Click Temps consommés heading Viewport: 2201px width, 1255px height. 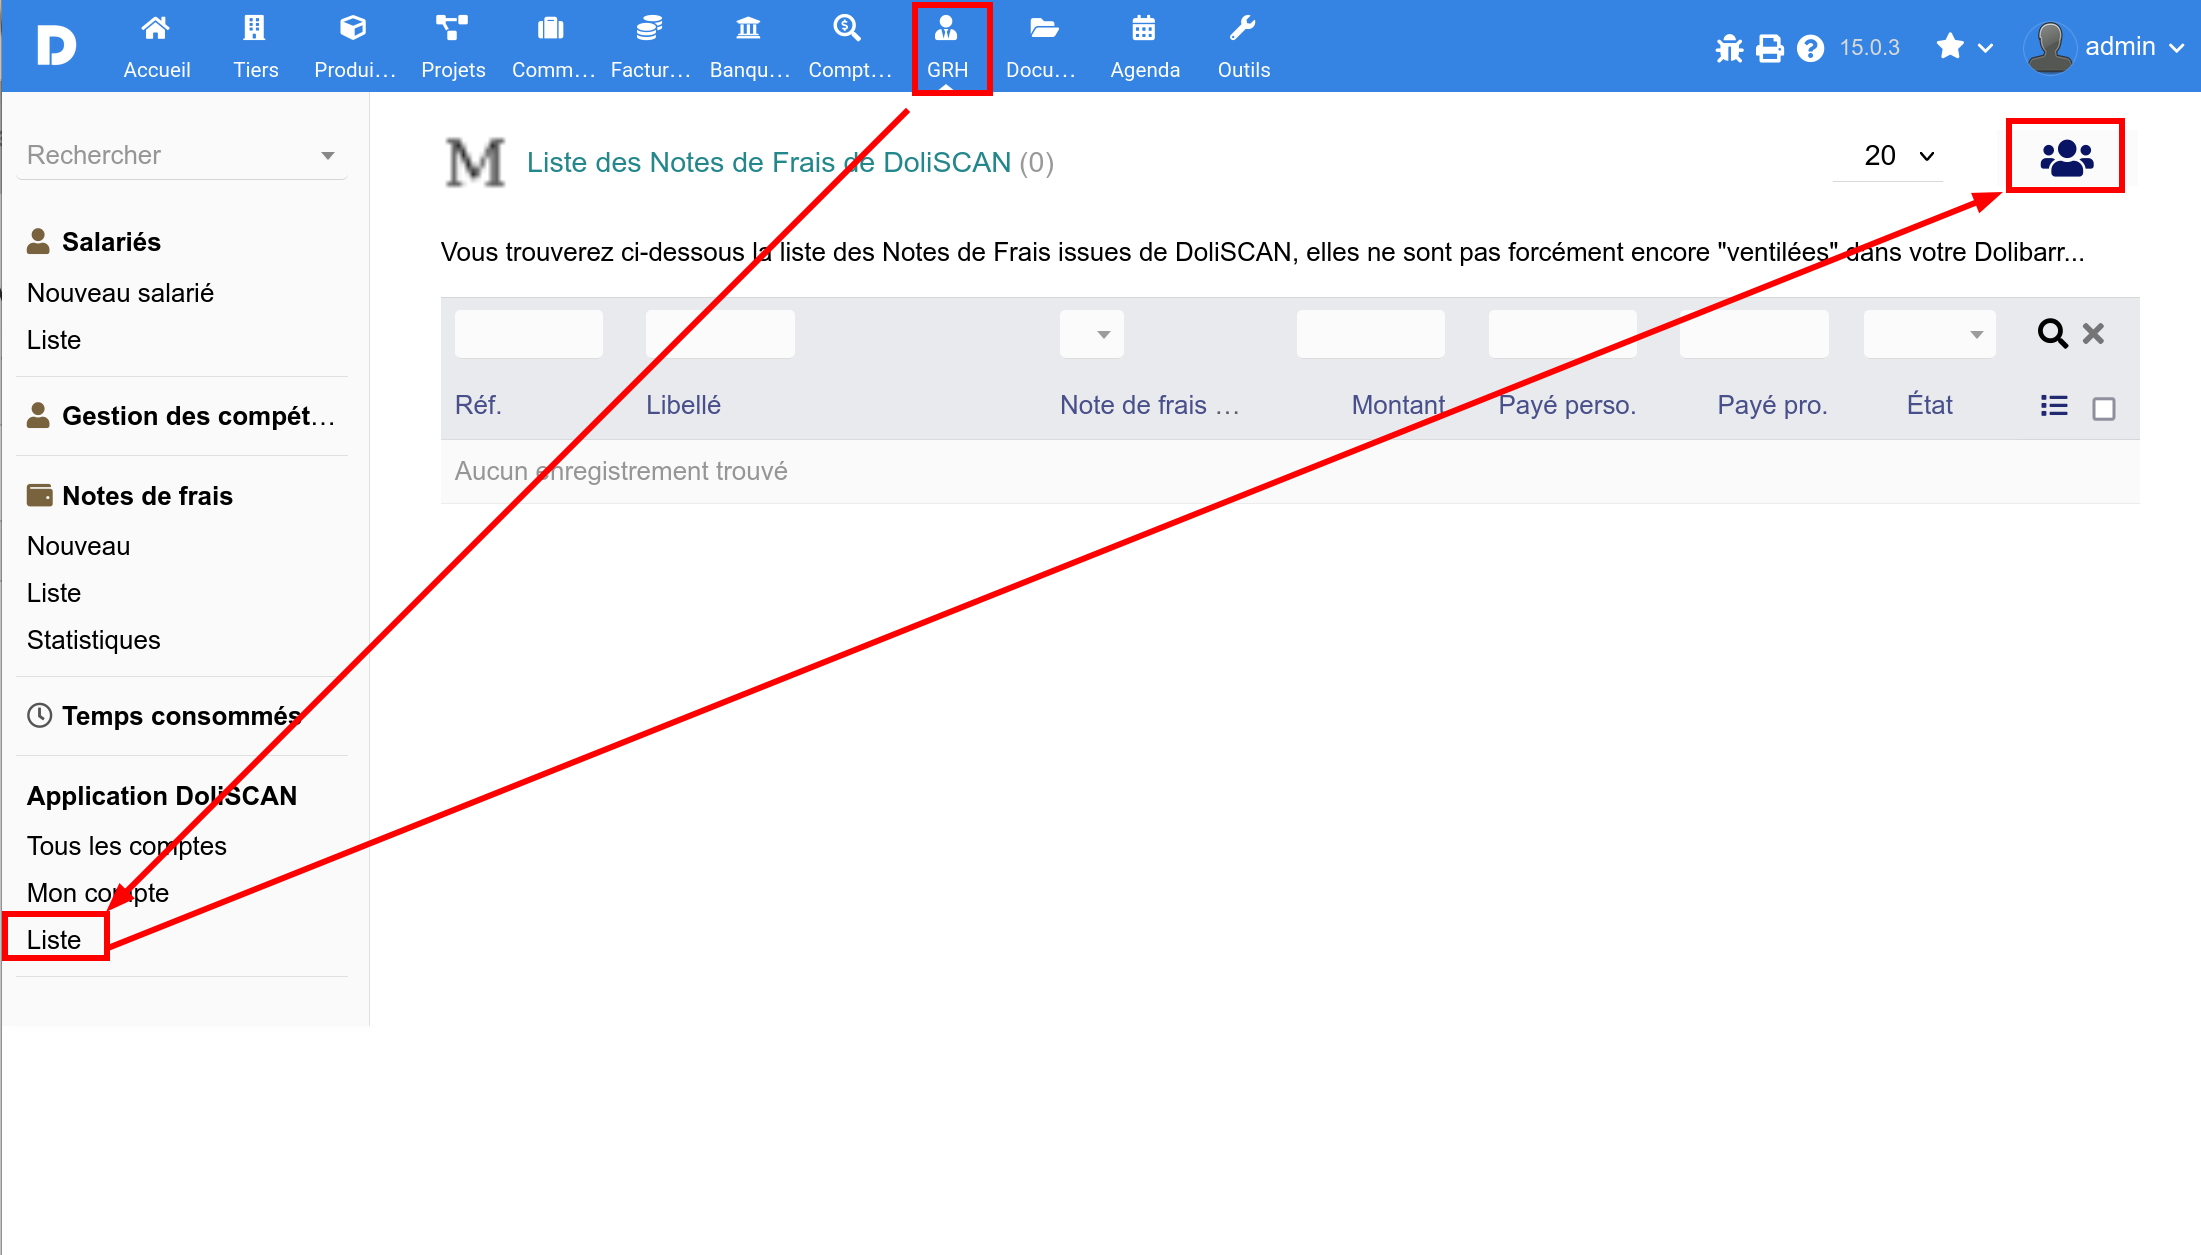click(x=181, y=716)
